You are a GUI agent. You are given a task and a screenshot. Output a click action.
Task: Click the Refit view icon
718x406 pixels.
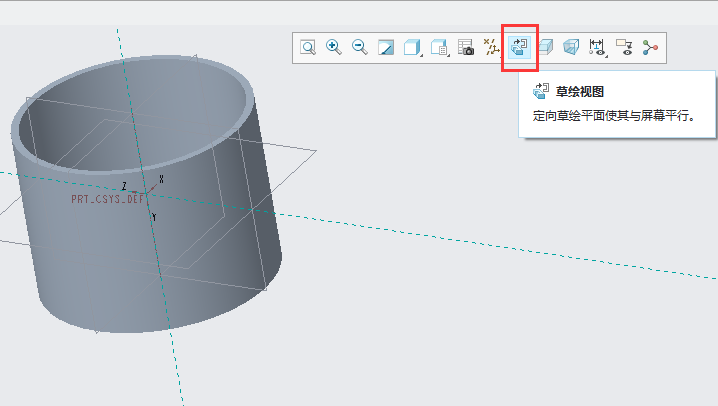point(308,47)
